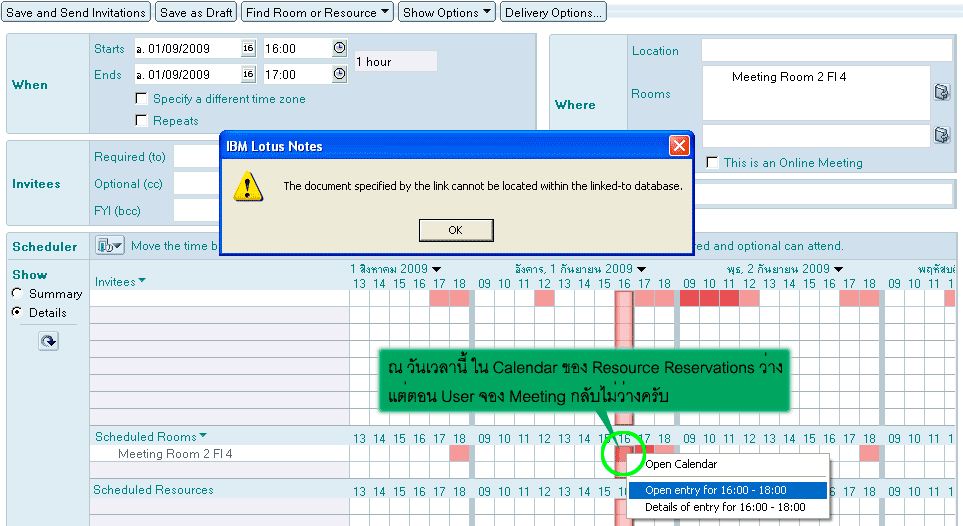Click the Ends time field 17:00
The height and width of the screenshot is (526, 963).
point(297,74)
